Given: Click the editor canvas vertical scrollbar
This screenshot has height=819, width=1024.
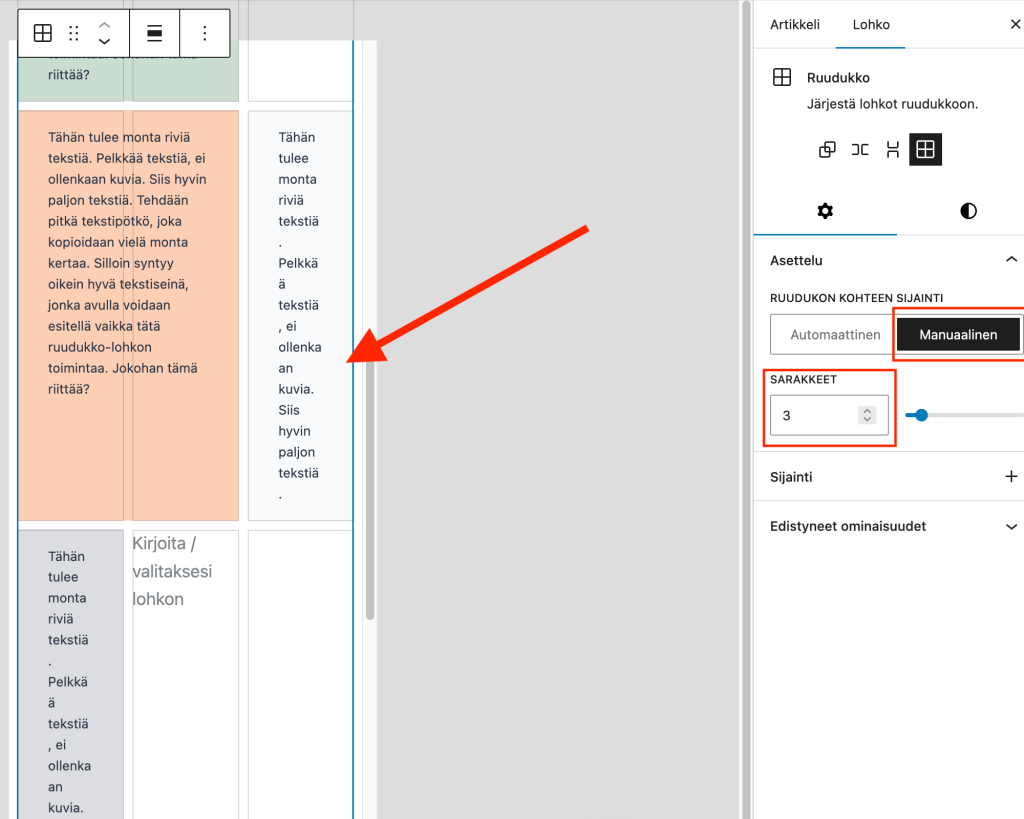Looking at the screenshot, I should (370, 490).
